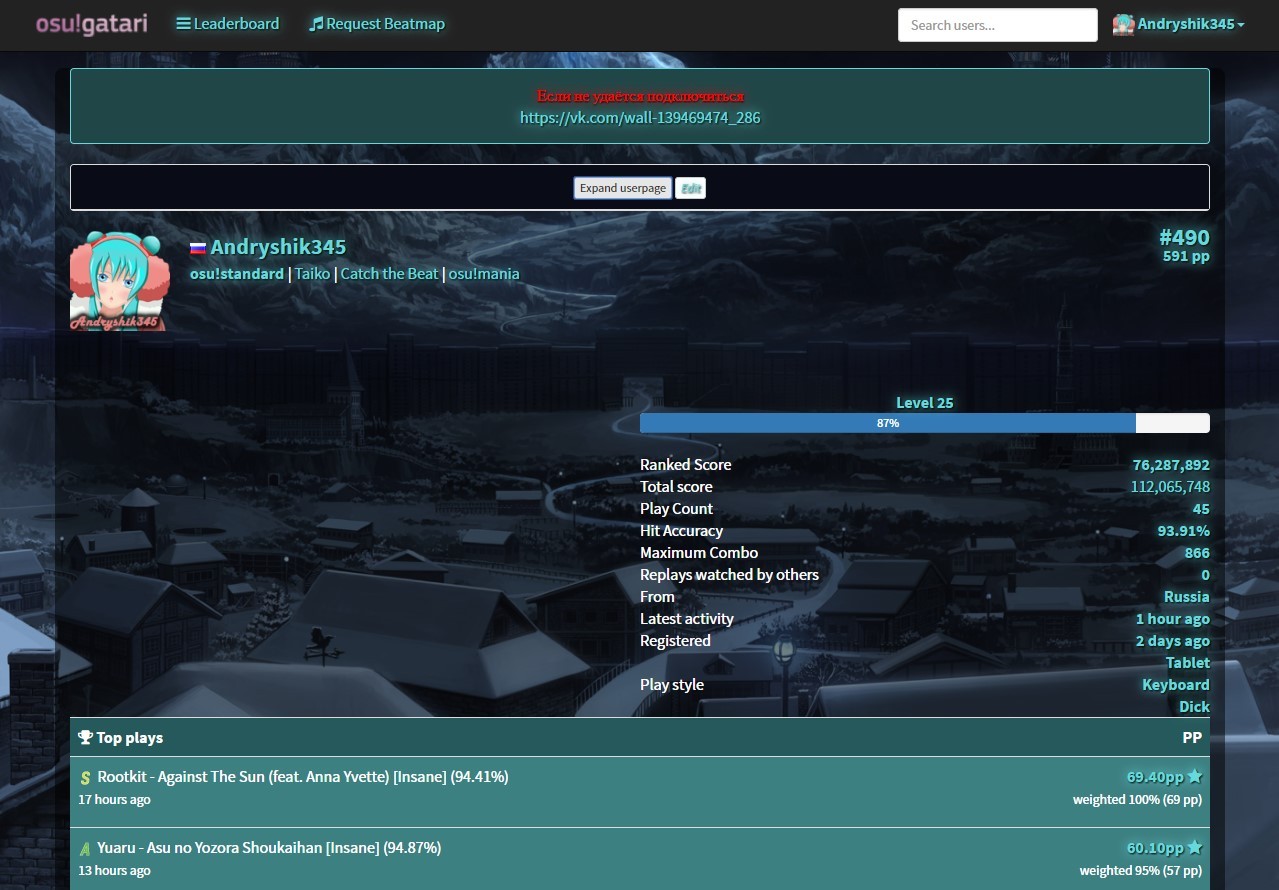Click the star icon beside 69.40pp
The image size is (1279, 890).
pyautogui.click(x=1194, y=776)
